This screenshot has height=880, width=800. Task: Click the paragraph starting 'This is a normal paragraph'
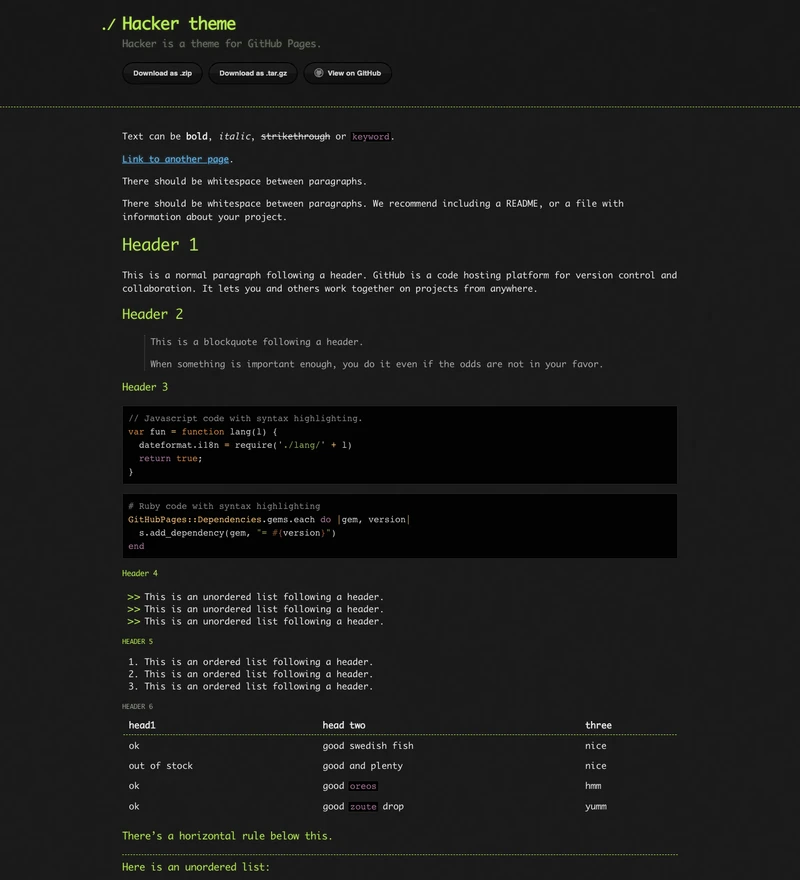(399, 282)
